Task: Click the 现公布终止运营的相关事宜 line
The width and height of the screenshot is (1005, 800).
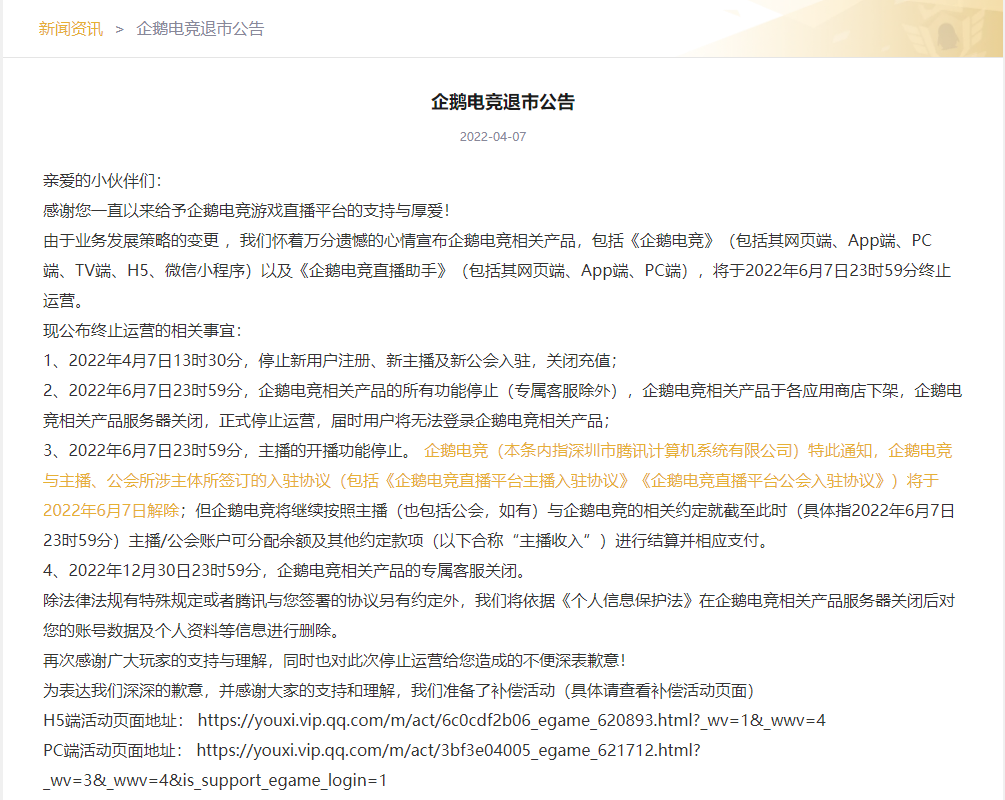Action: tap(141, 330)
